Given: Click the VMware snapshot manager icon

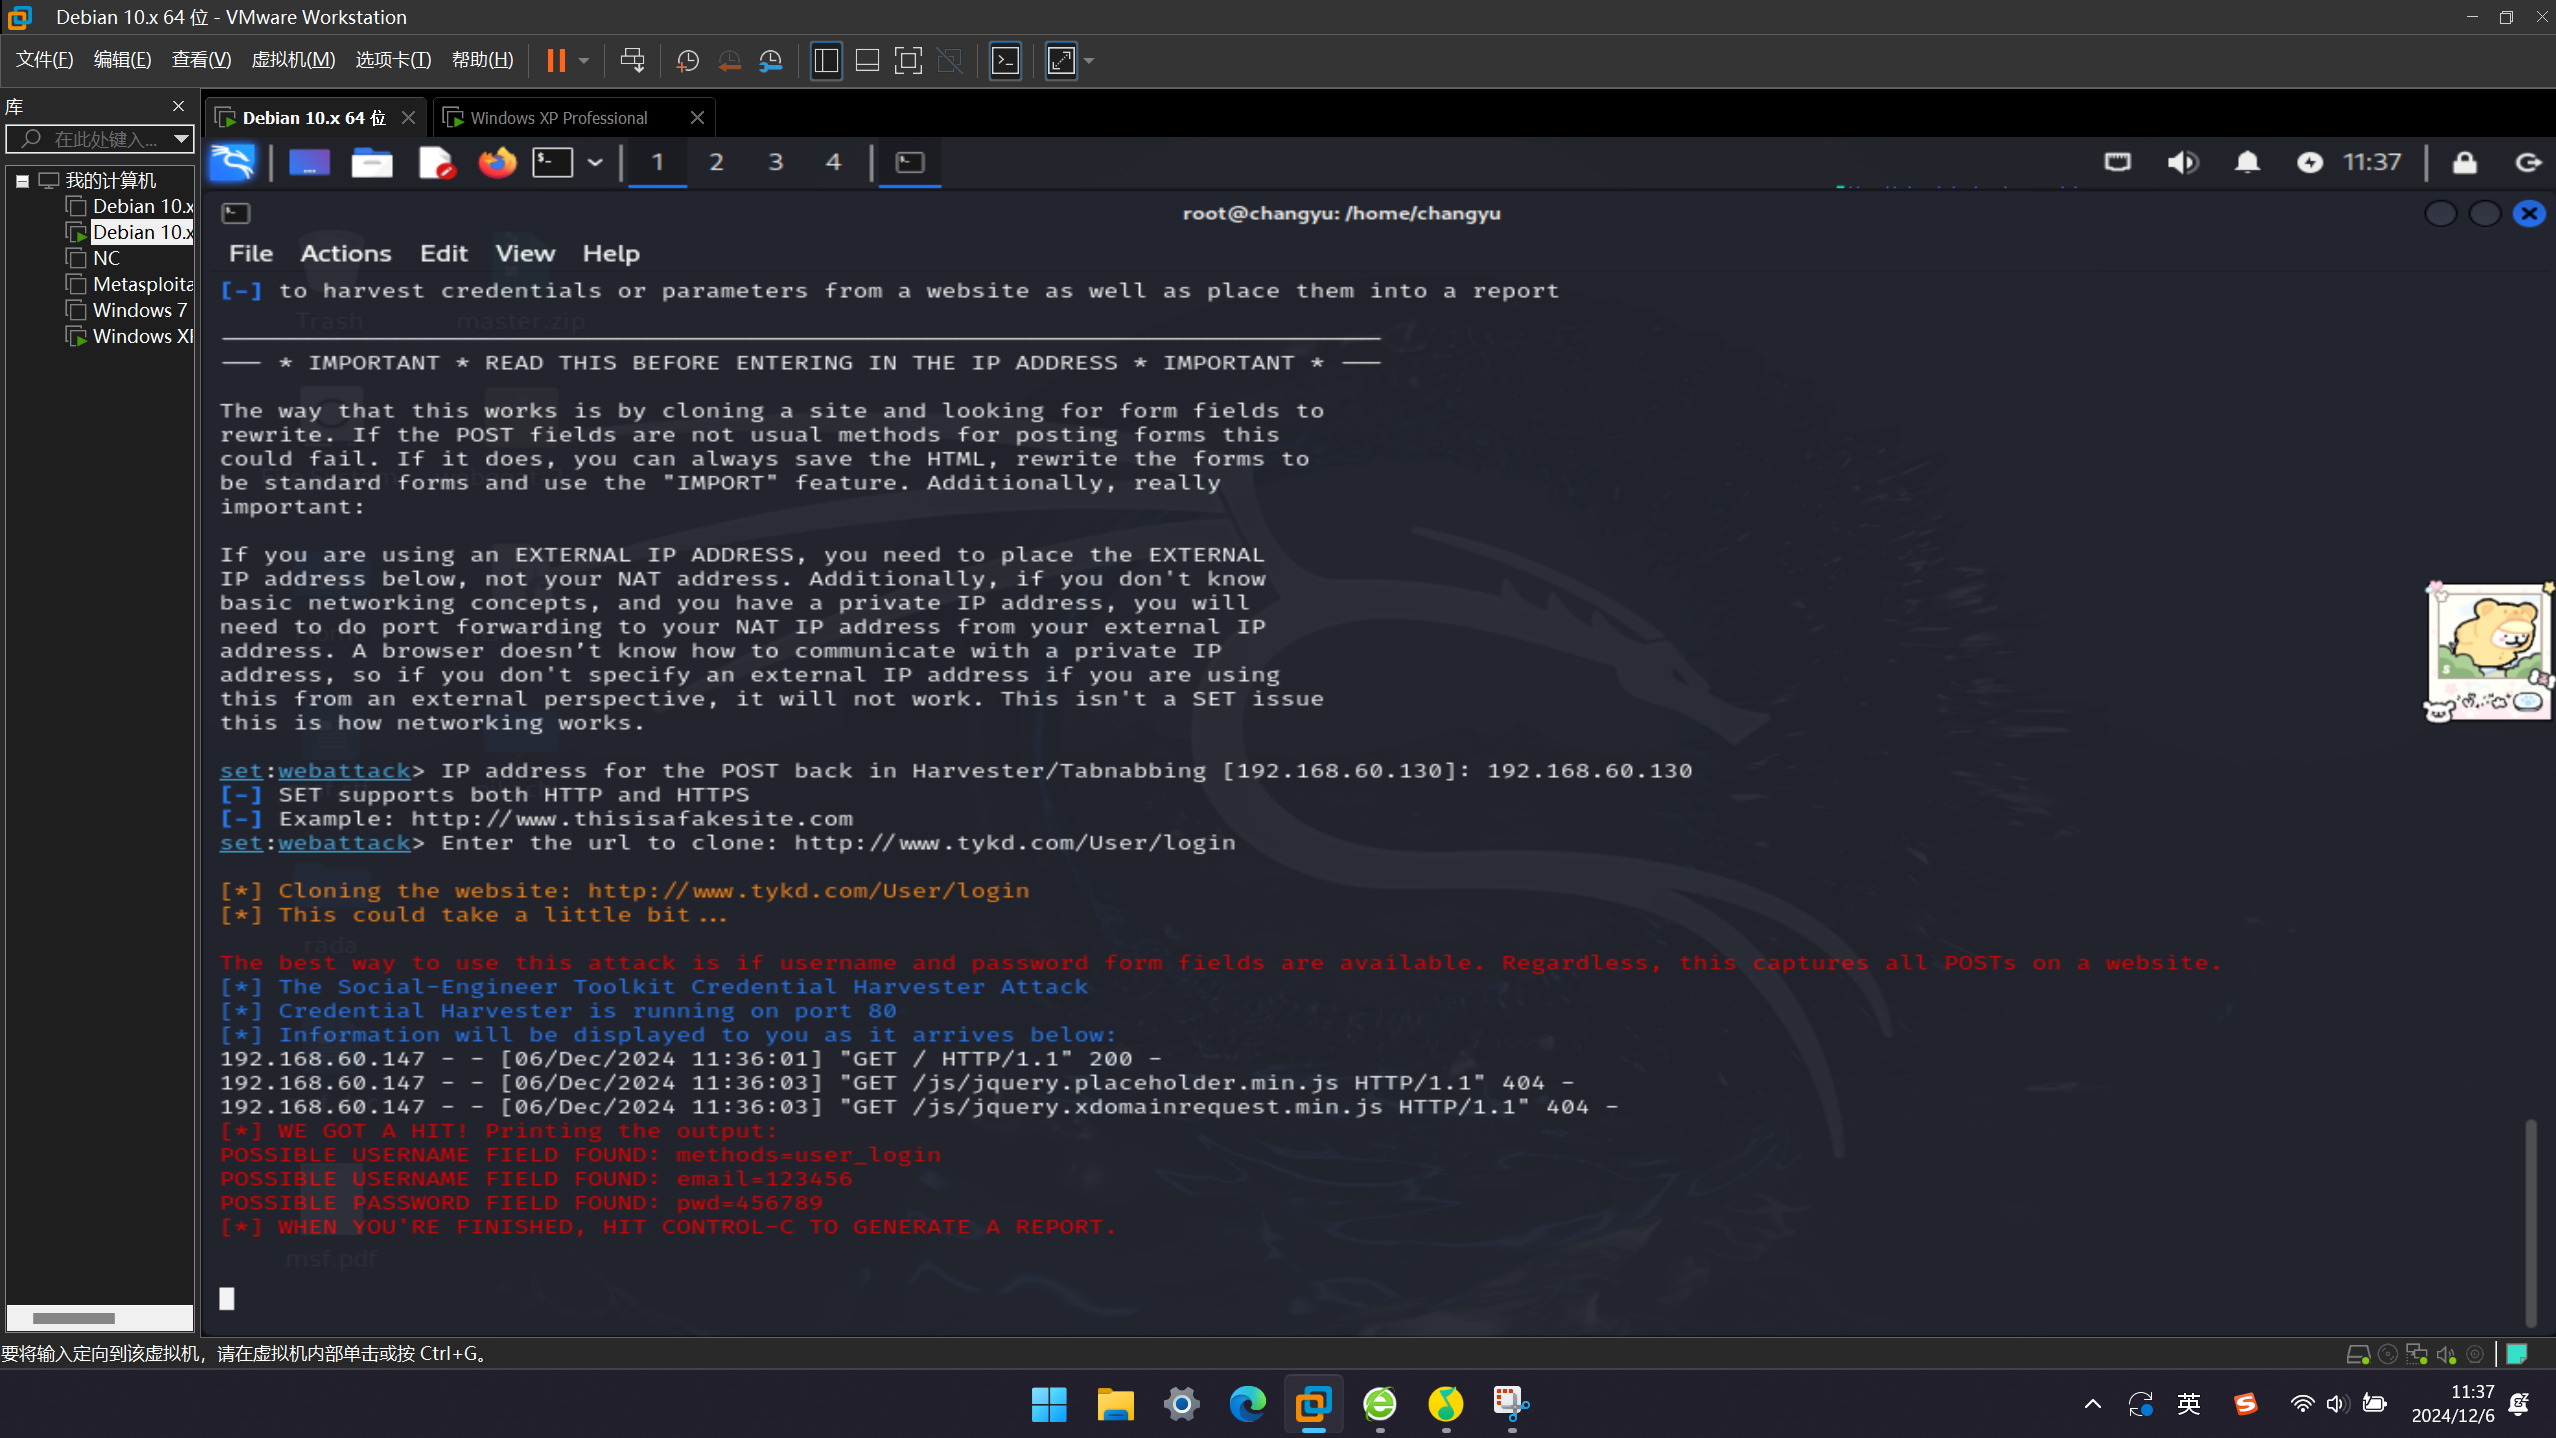Looking at the screenshot, I should pyautogui.click(x=771, y=61).
